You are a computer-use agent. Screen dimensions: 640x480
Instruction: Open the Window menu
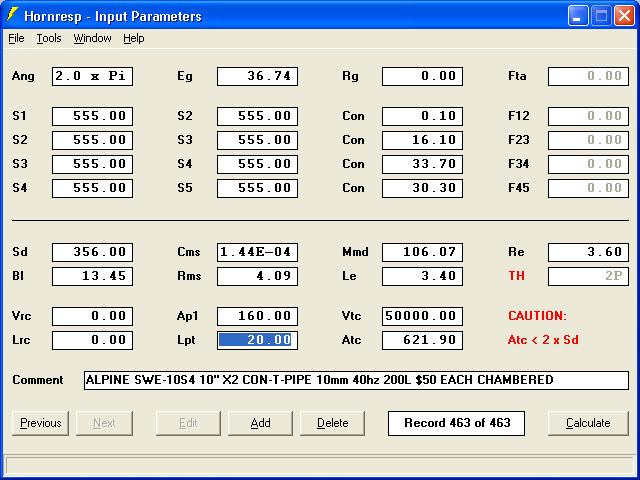[x=92, y=38]
